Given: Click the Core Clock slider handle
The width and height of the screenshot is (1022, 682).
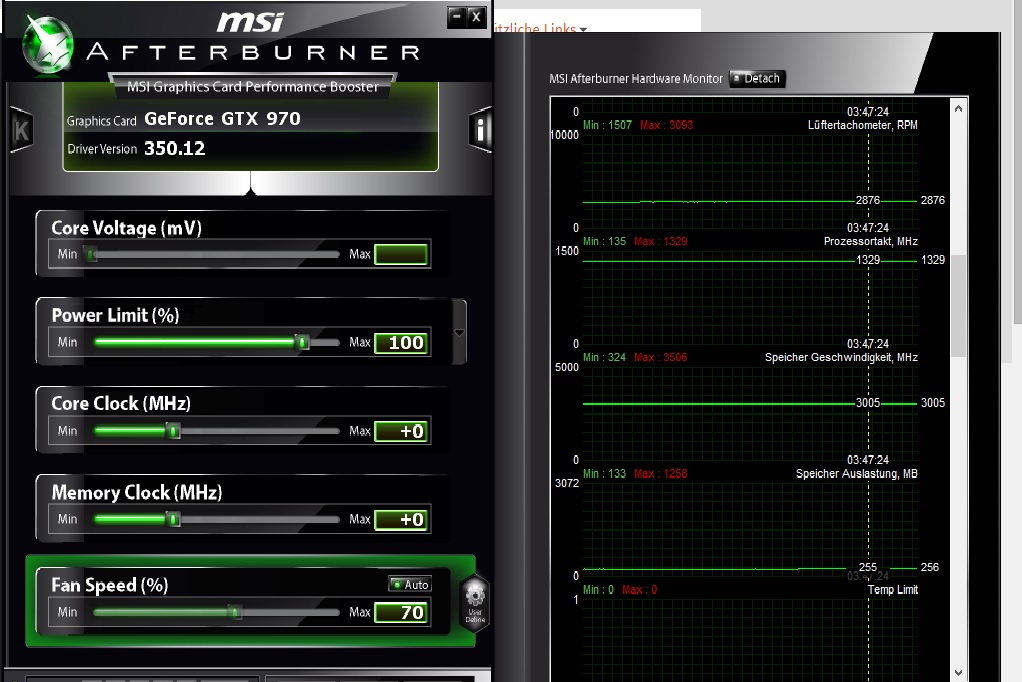Looking at the screenshot, I should [173, 431].
